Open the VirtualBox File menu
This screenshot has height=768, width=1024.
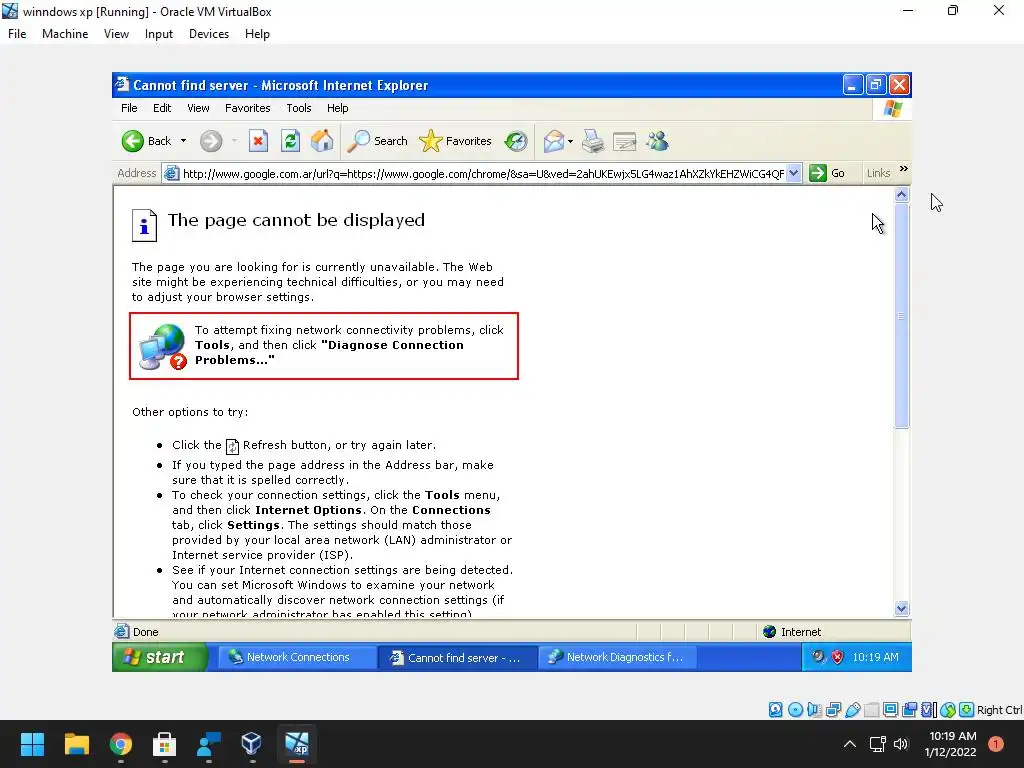[17, 34]
